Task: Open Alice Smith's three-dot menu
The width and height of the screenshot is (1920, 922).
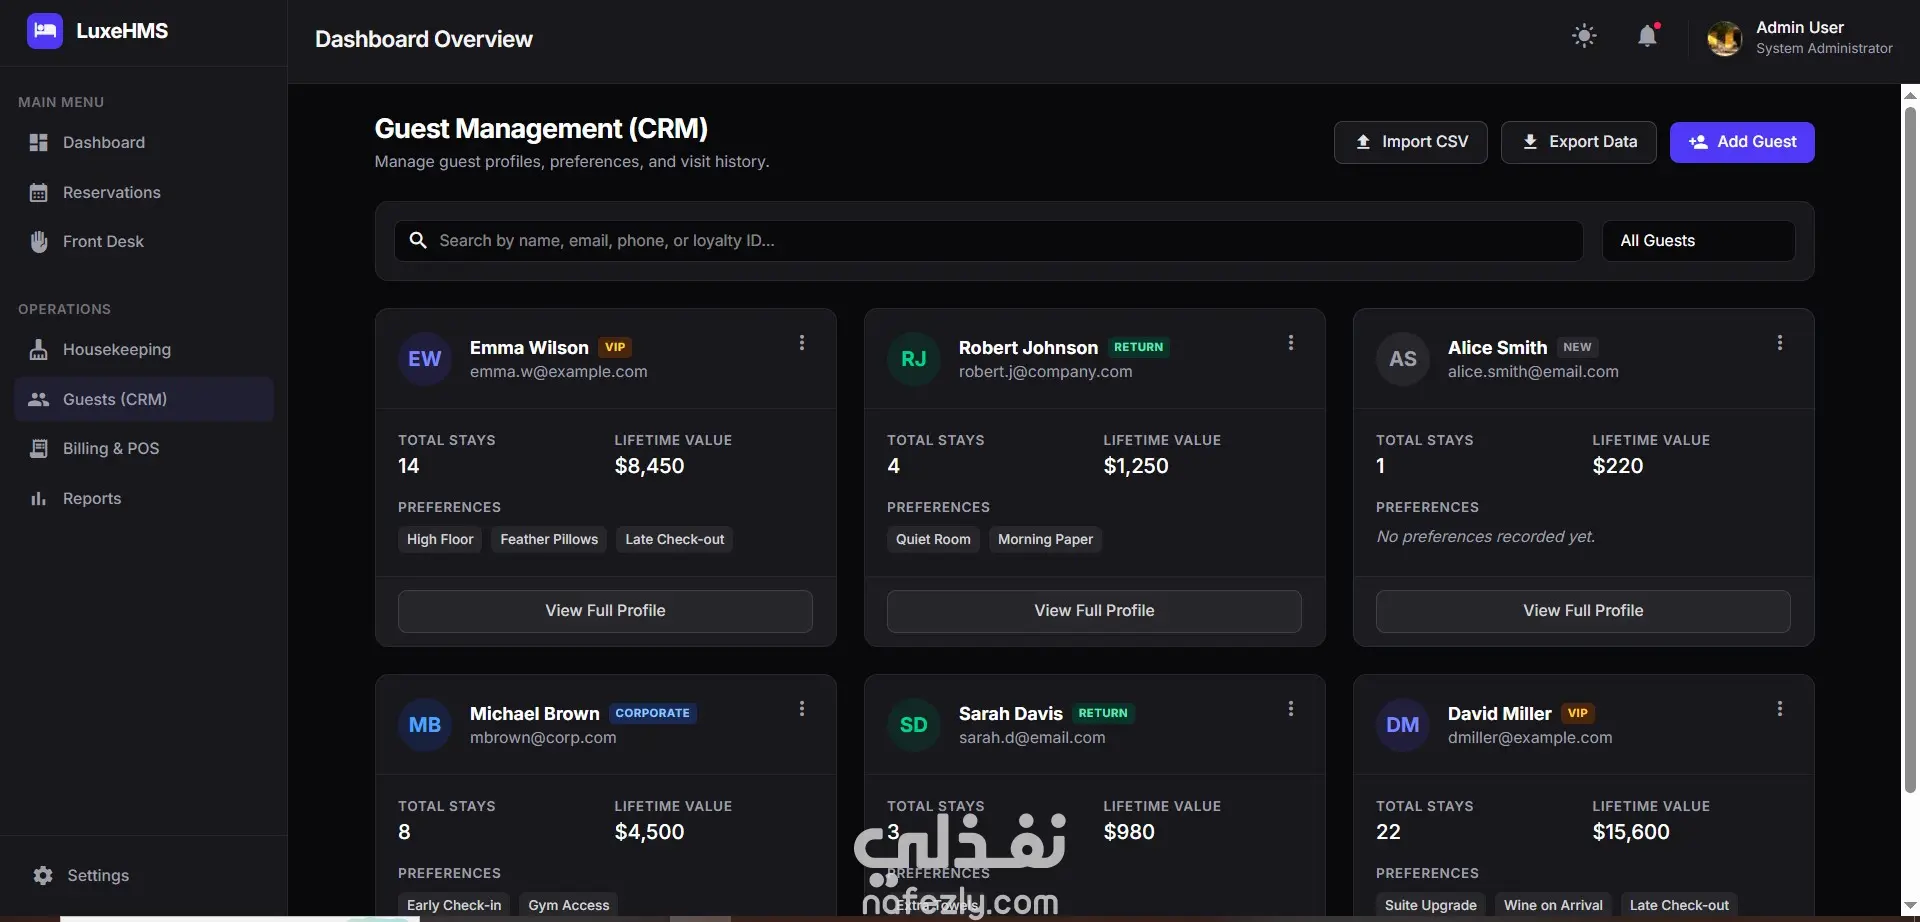Action: pyautogui.click(x=1780, y=343)
